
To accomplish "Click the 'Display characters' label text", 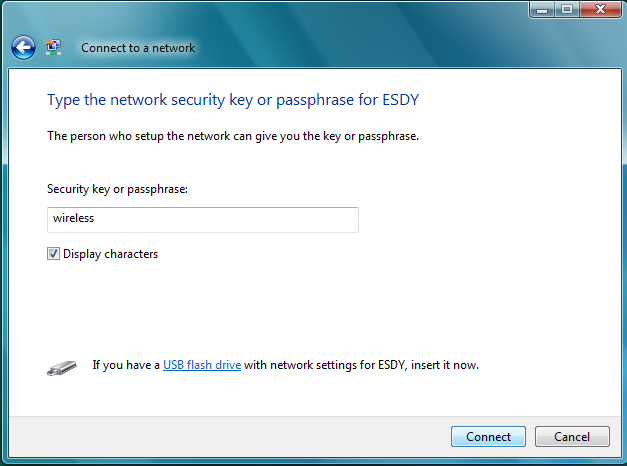I will point(110,254).
